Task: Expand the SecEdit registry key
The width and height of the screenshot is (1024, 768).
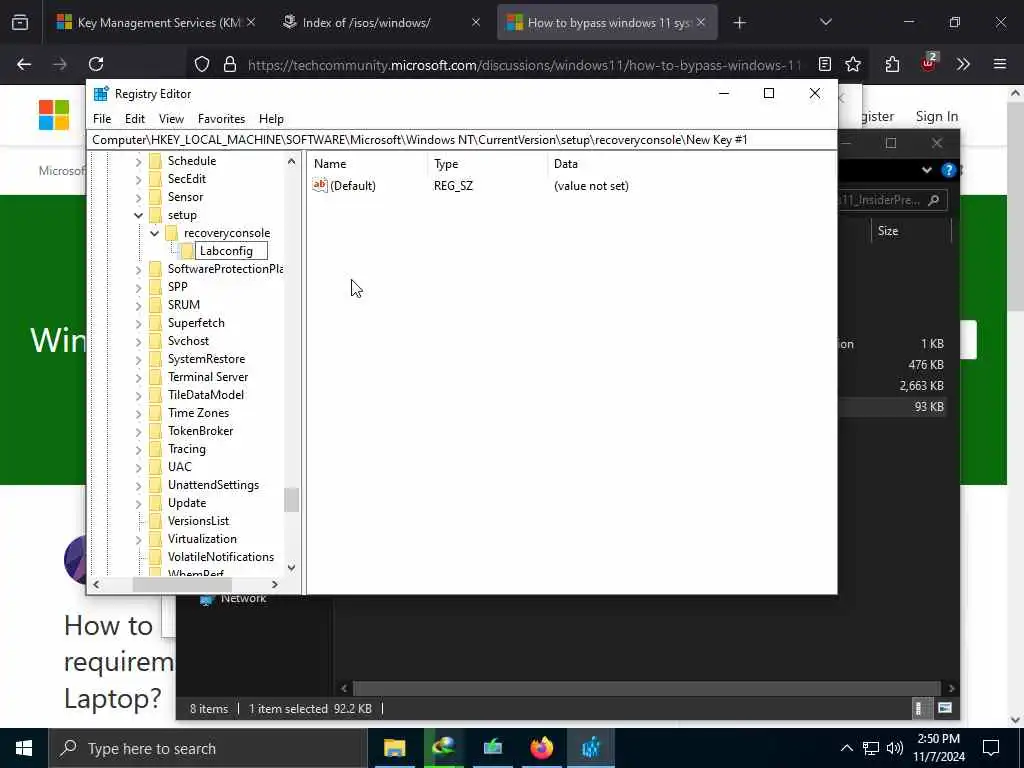Action: coord(138,179)
